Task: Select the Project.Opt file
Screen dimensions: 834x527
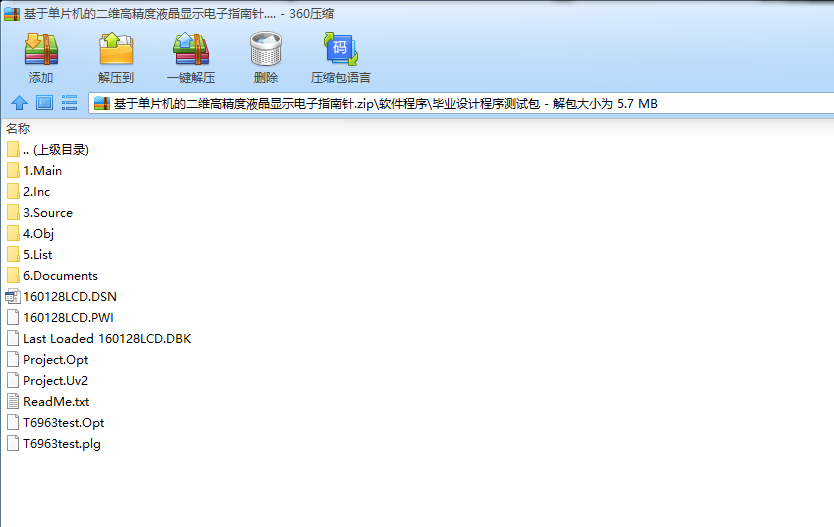Action: coord(47,359)
